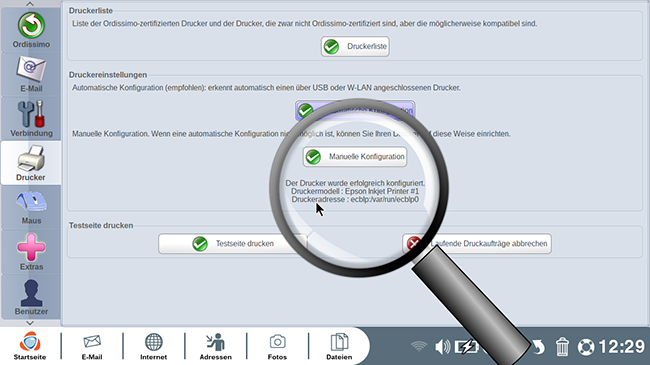Open Adressen contacts in the taskbar
Viewport: 650px width, 365px height.
(216, 346)
